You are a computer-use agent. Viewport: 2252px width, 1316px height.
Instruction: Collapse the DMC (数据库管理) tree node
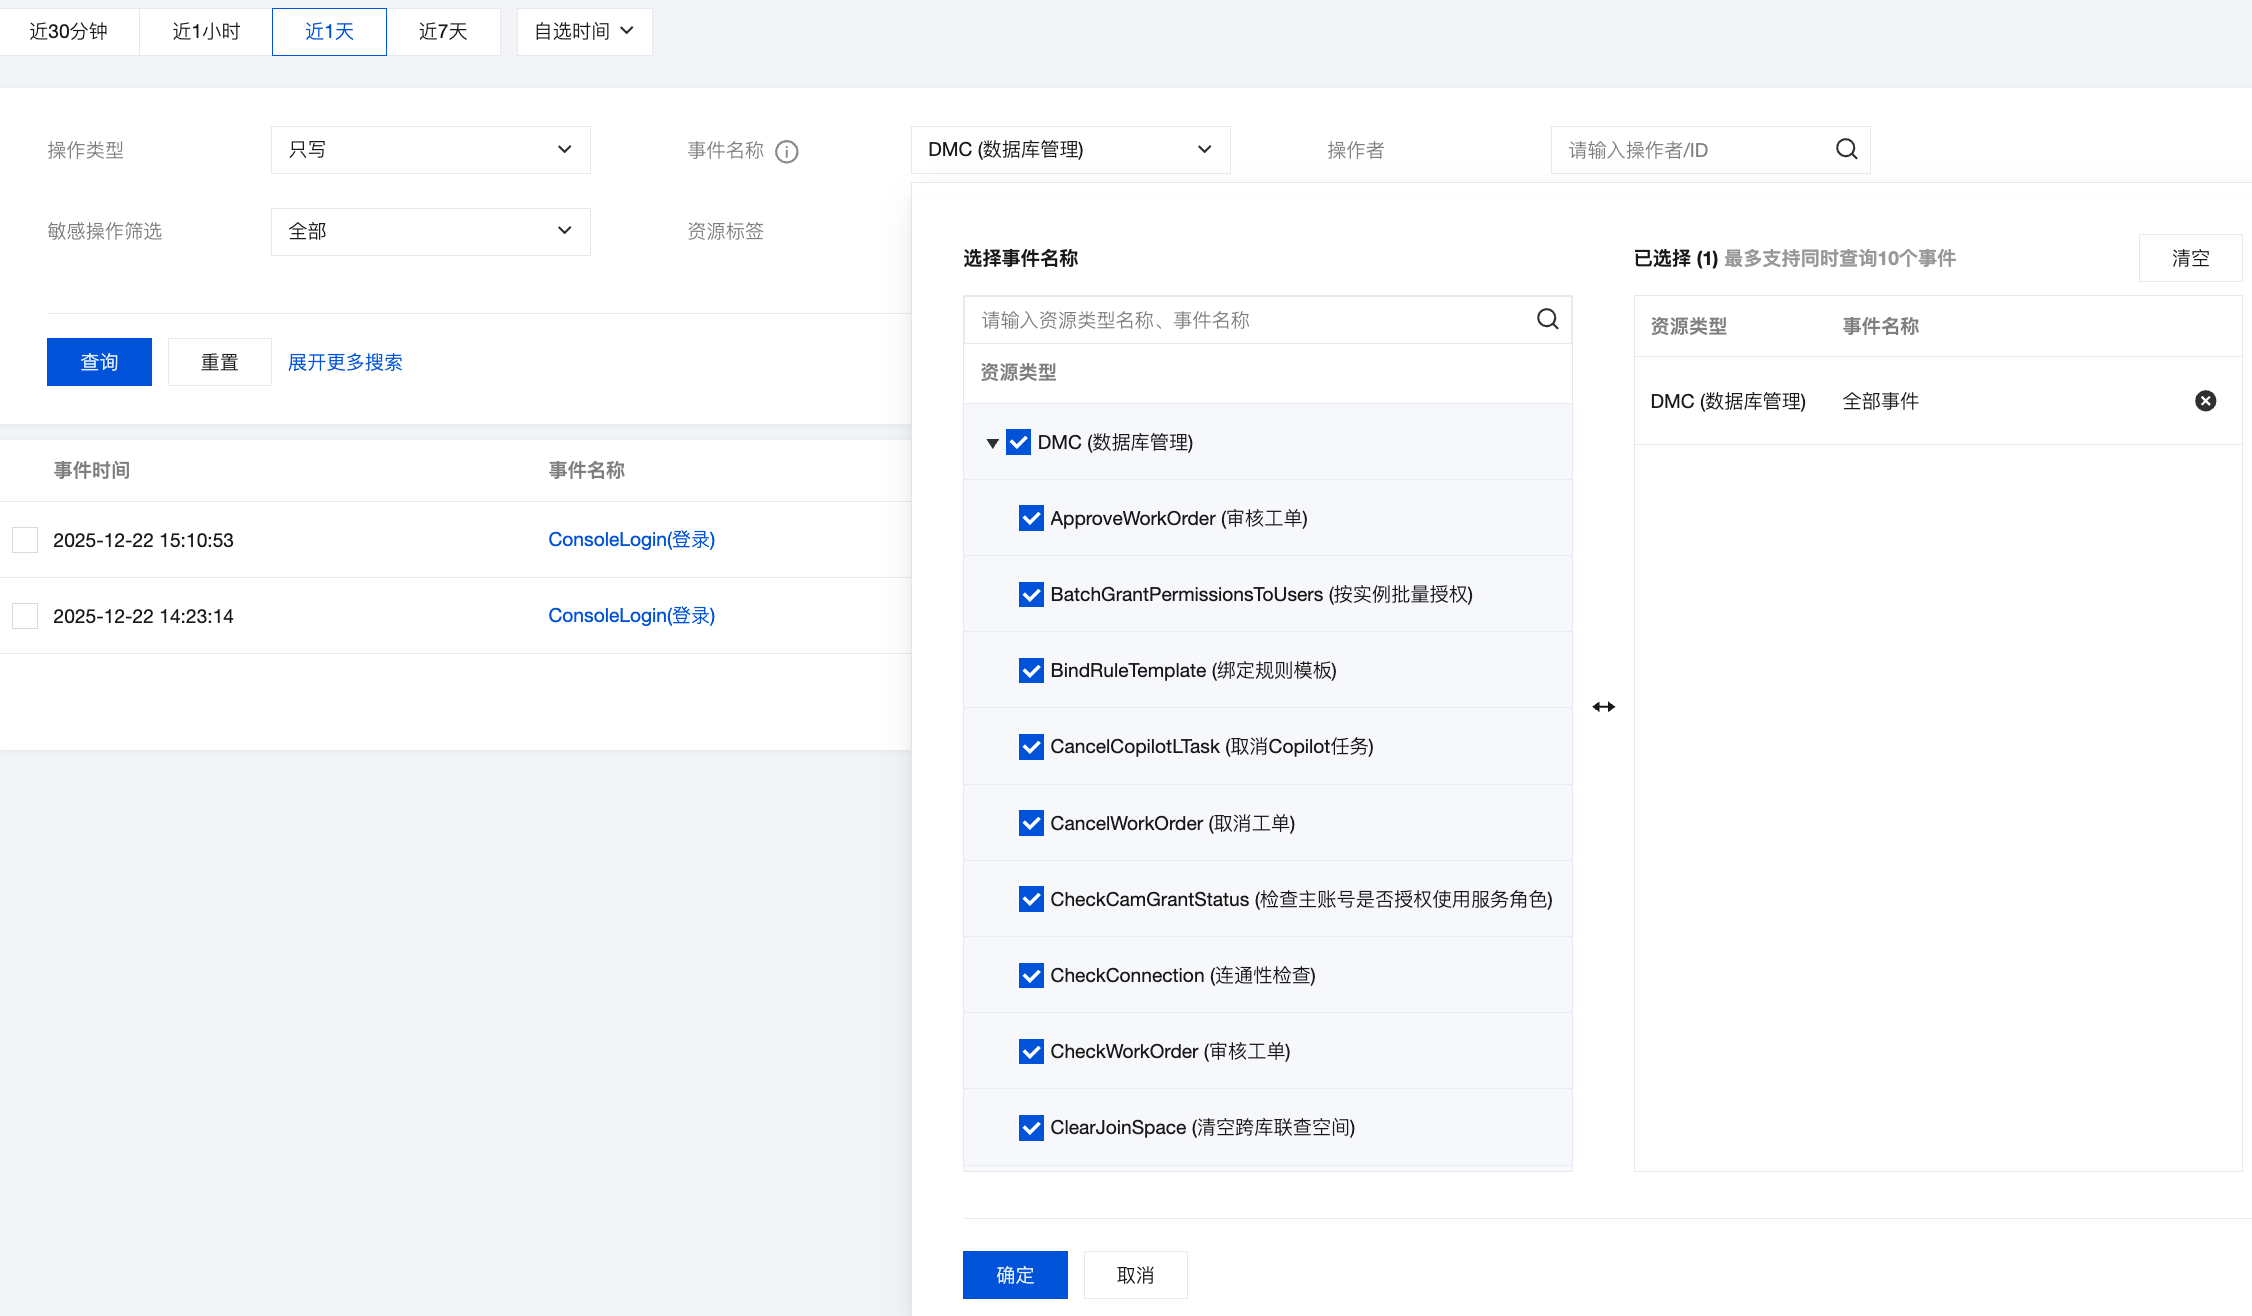(x=992, y=443)
